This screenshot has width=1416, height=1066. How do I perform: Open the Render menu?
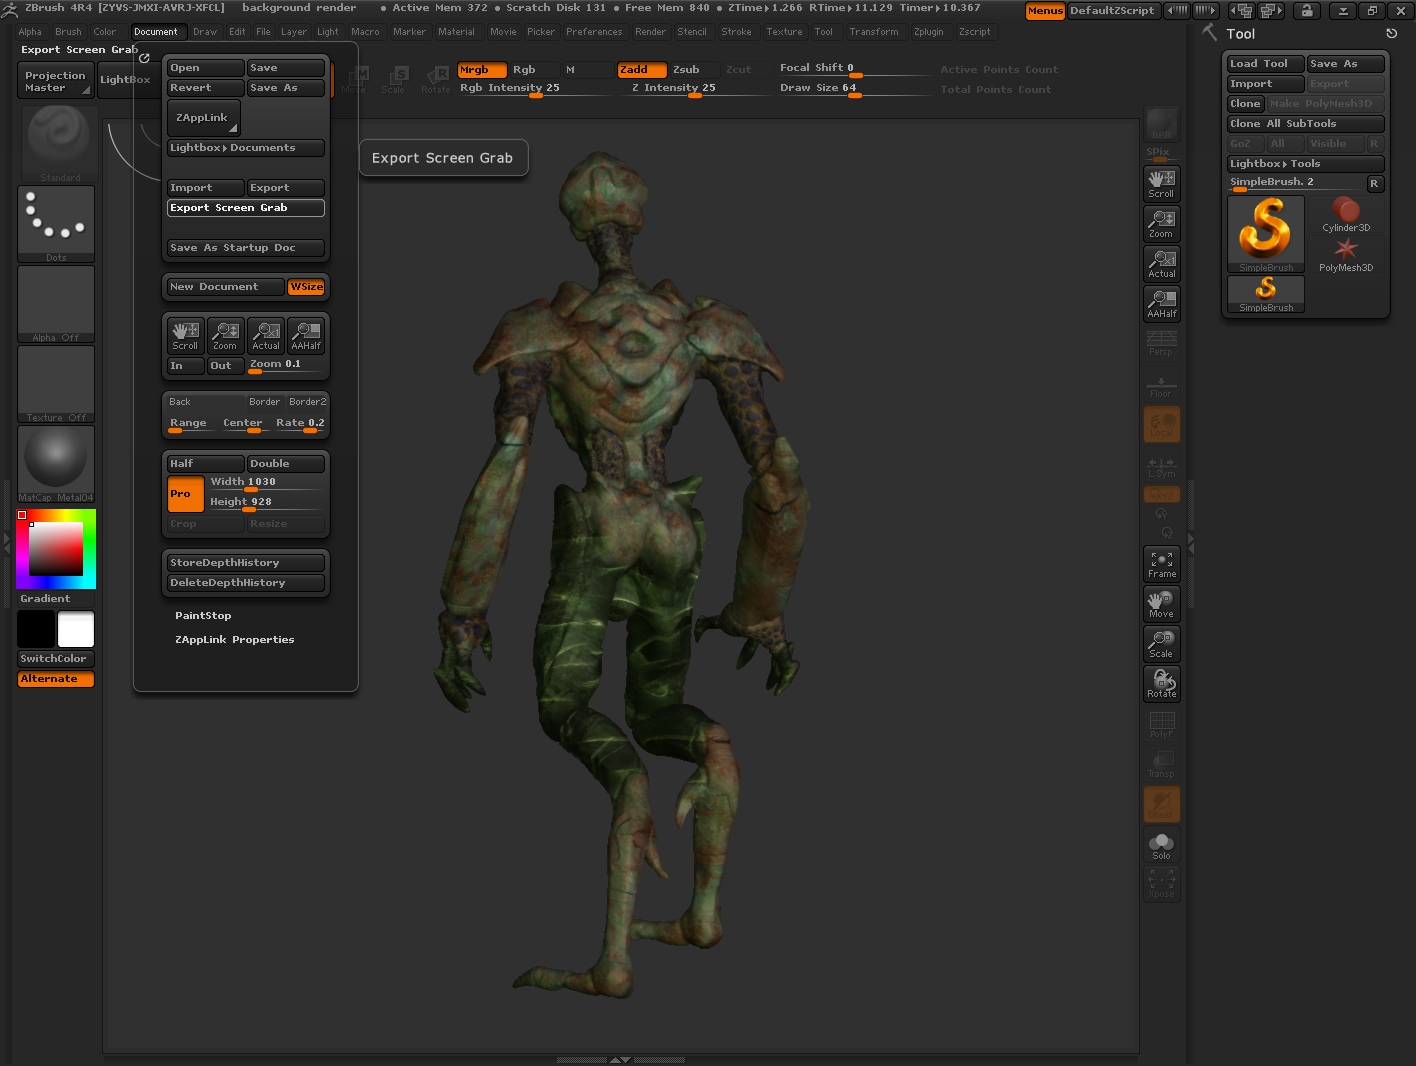pos(650,32)
